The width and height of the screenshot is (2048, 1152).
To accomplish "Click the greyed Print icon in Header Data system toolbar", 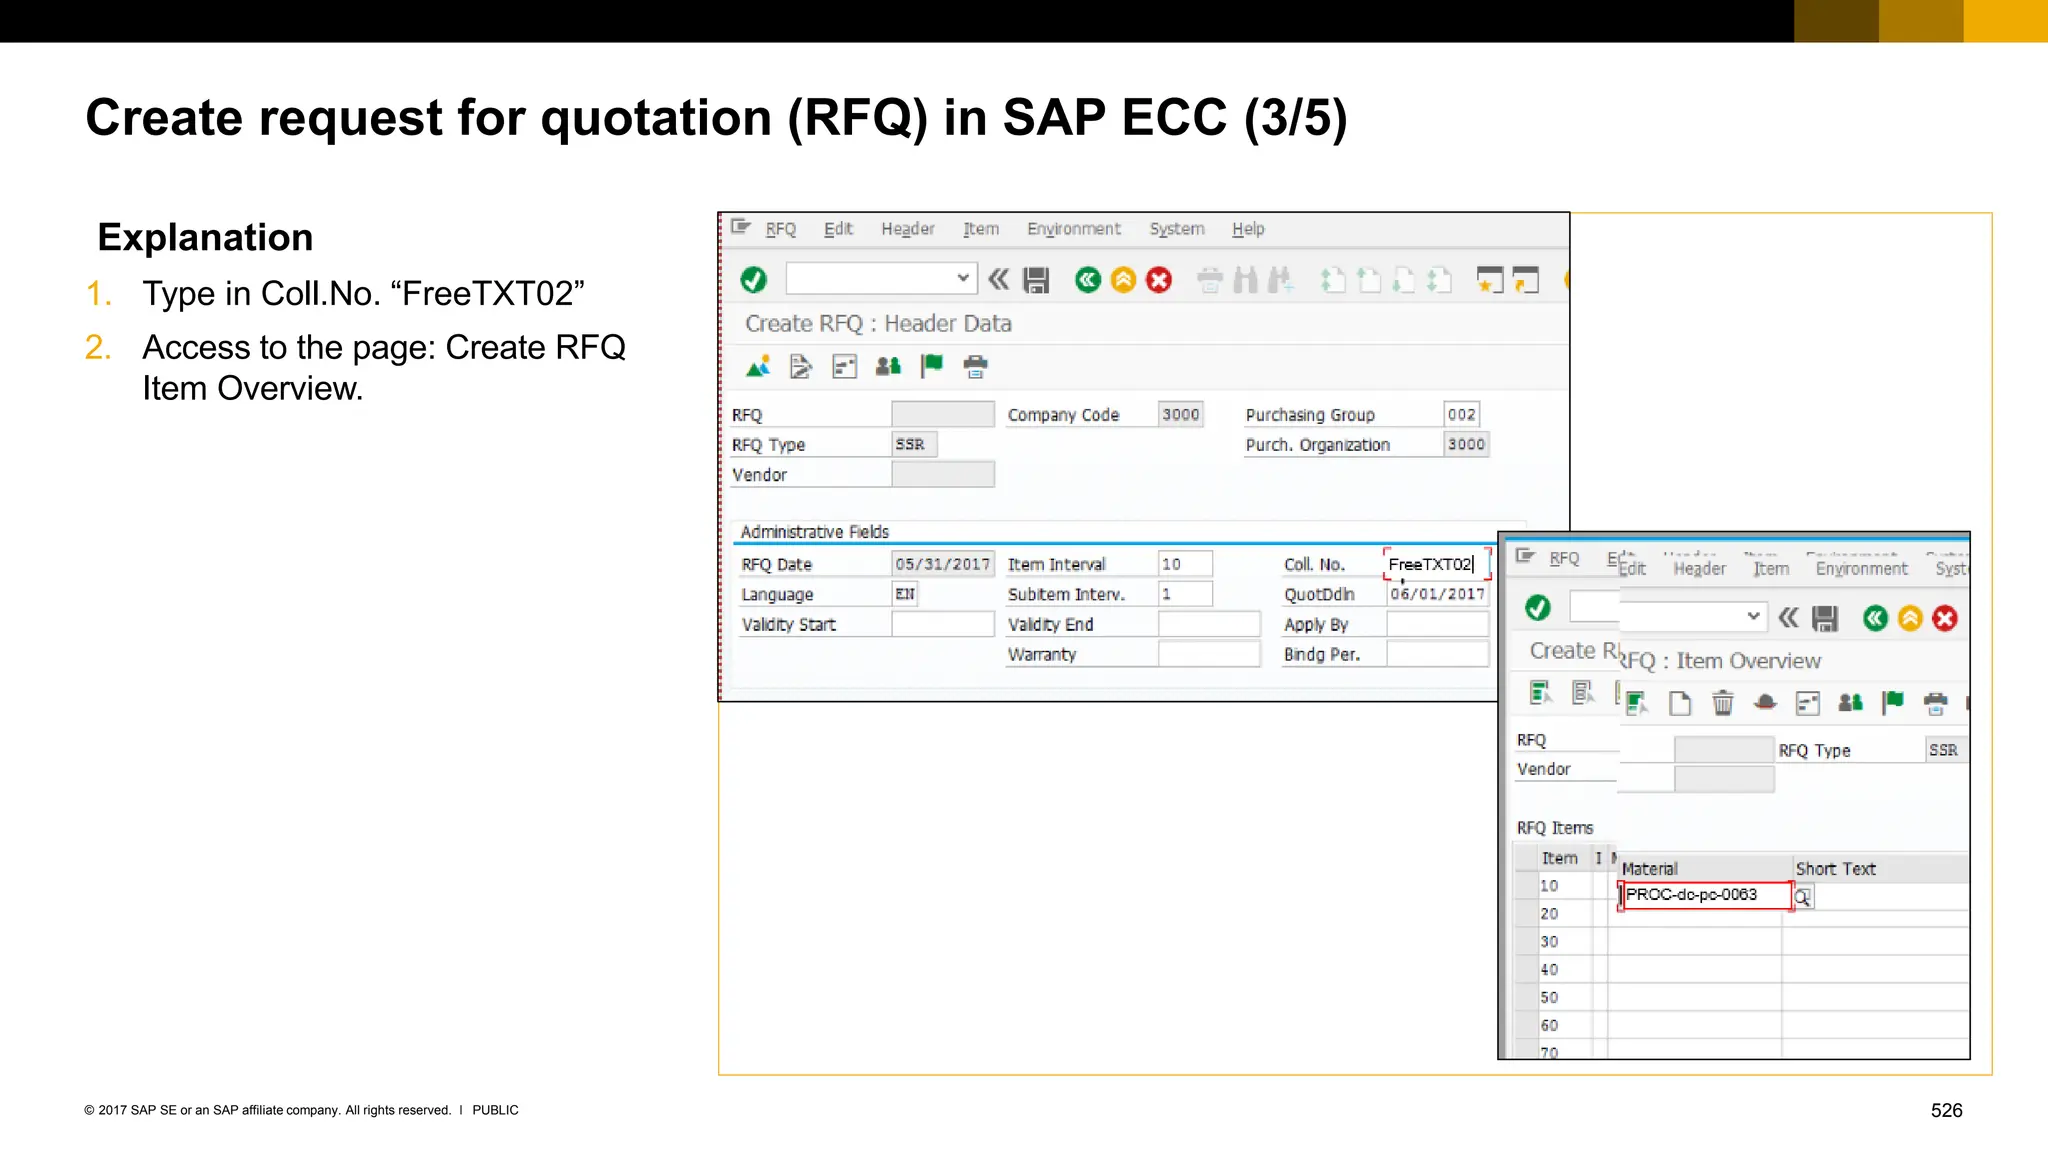I will coord(1210,281).
